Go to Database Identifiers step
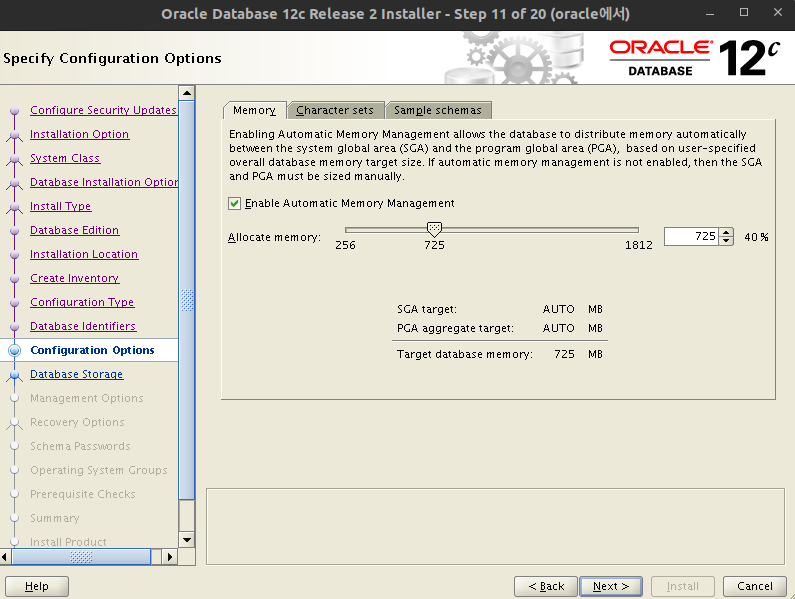The width and height of the screenshot is (795, 599). (x=83, y=326)
